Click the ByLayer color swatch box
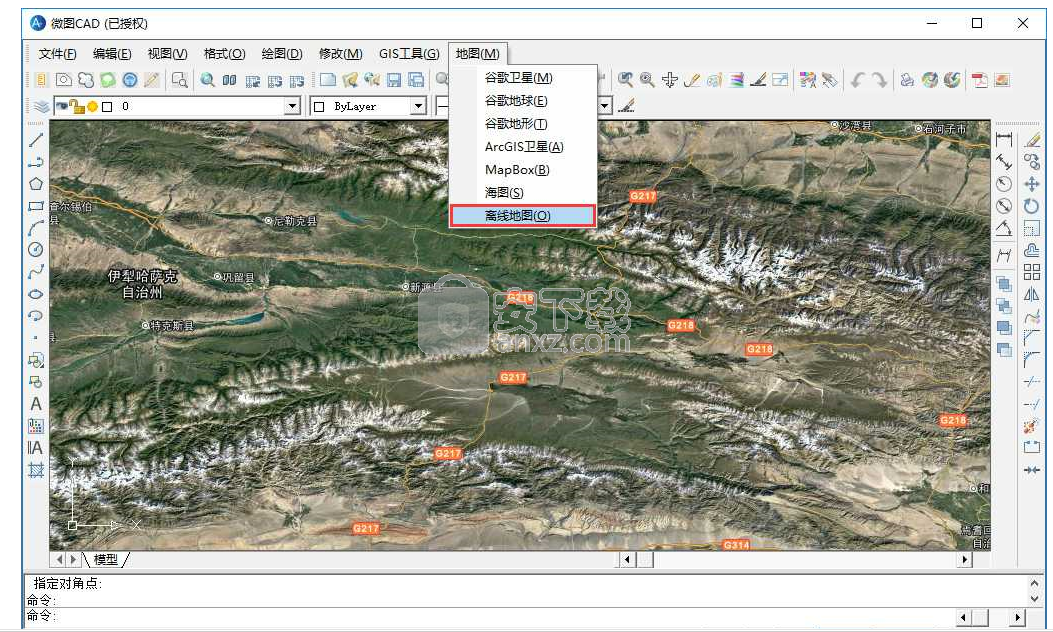The width and height of the screenshot is (1053, 632). 319,107
